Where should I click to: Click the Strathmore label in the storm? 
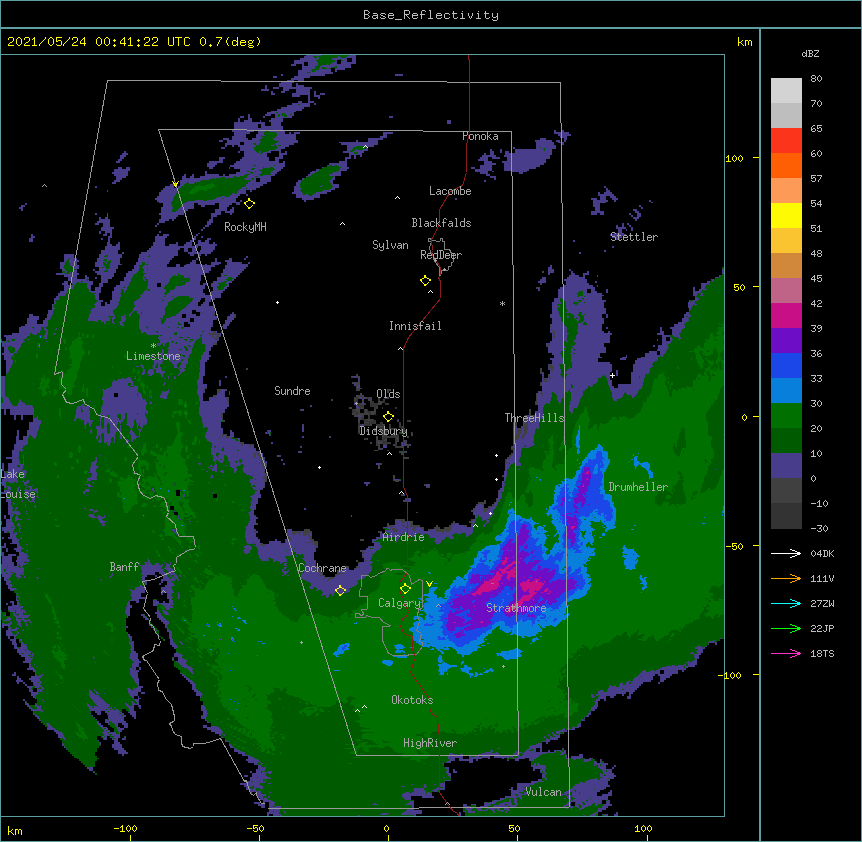click(516, 608)
